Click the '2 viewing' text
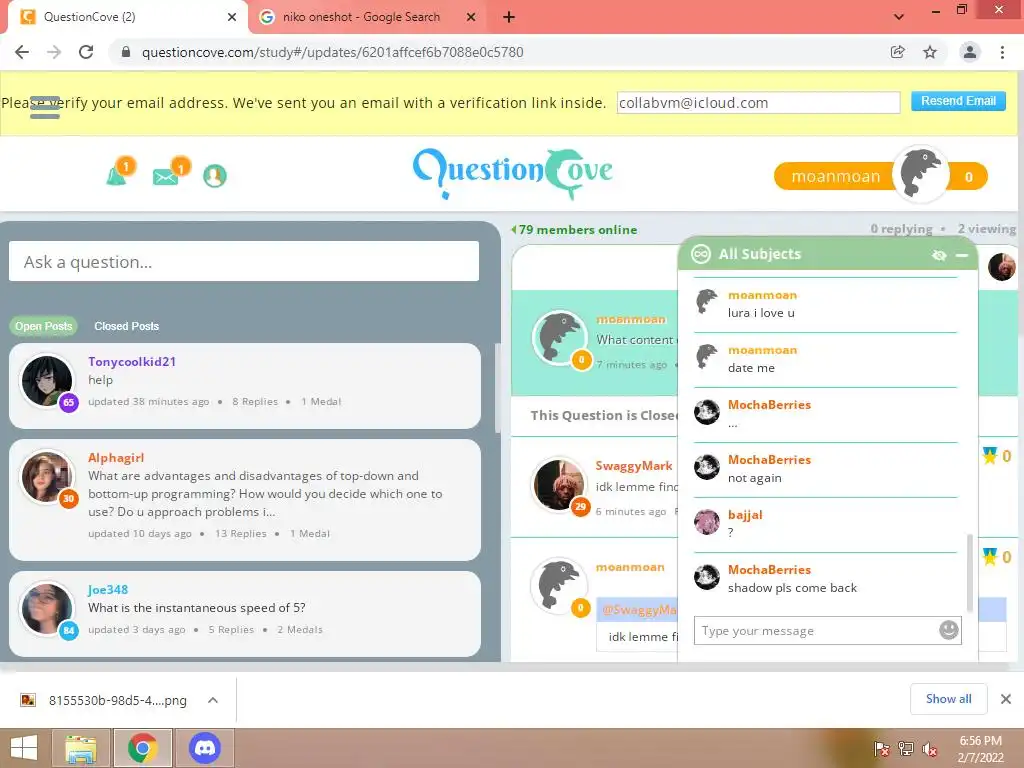Viewport: 1024px width, 768px height. coord(986,229)
